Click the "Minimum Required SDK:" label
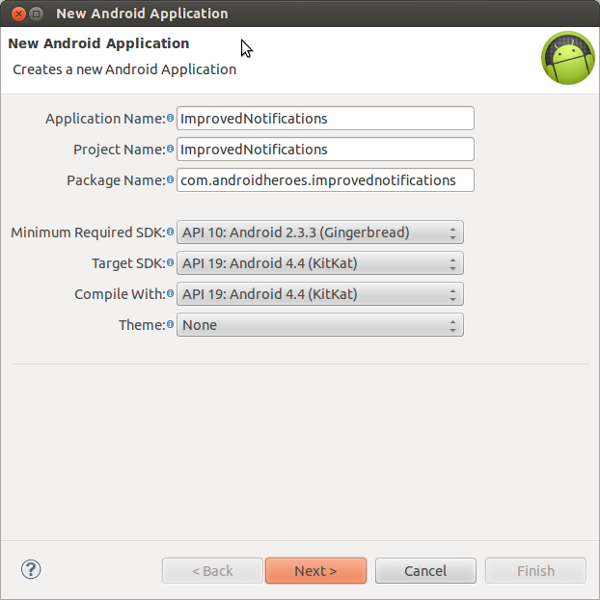600x600 pixels. [88, 232]
